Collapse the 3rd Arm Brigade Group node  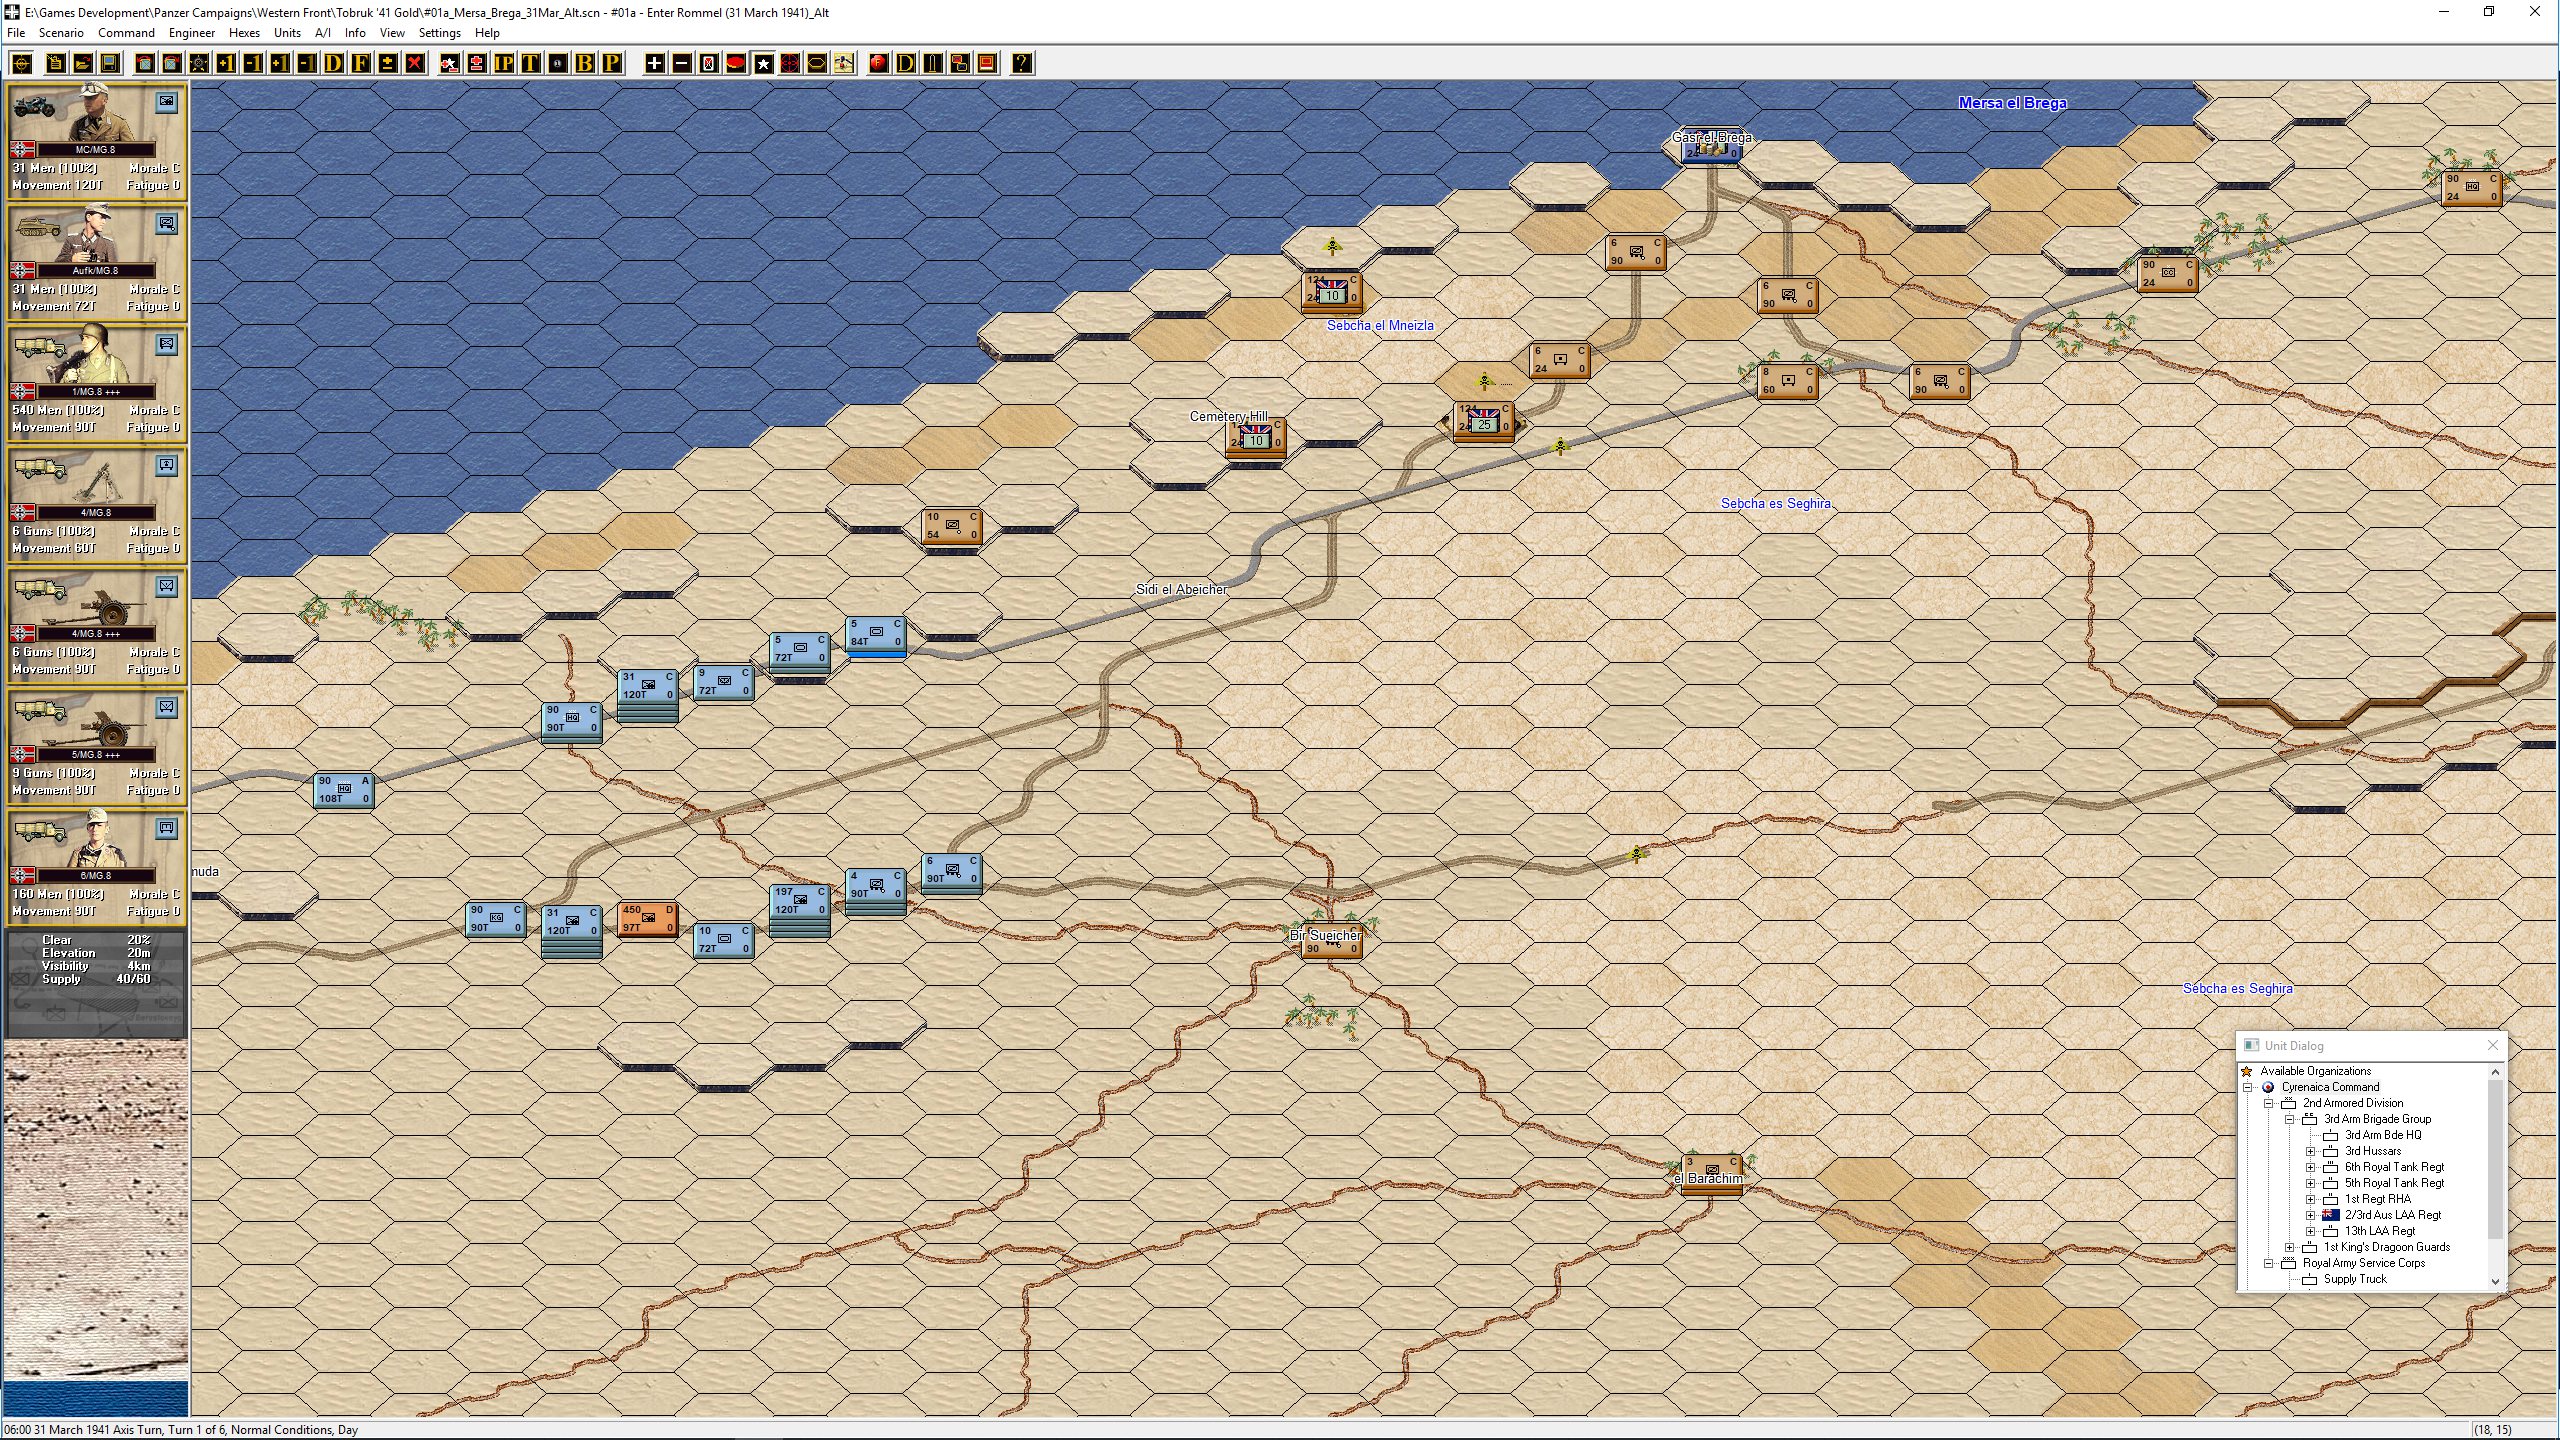pyautogui.click(x=2290, y=1119)
